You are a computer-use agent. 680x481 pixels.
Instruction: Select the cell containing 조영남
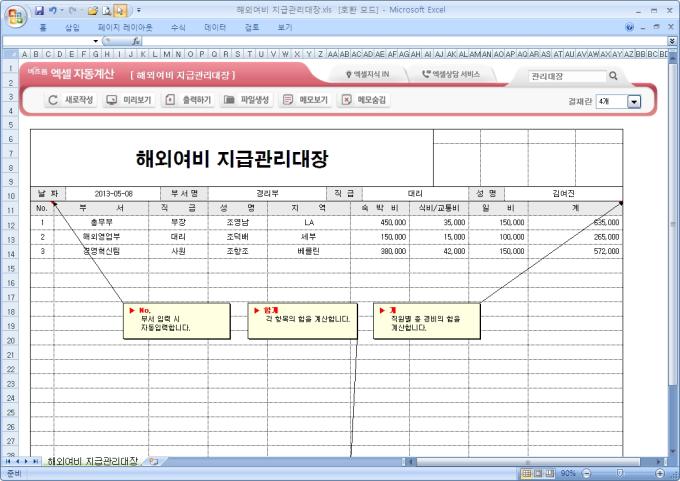238,223
